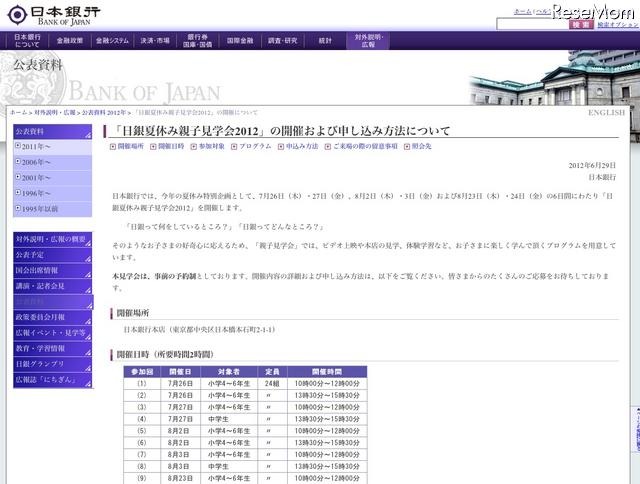Open 広報誌「にちぎん」 sidebar item
640x484 pixels.
53,380
